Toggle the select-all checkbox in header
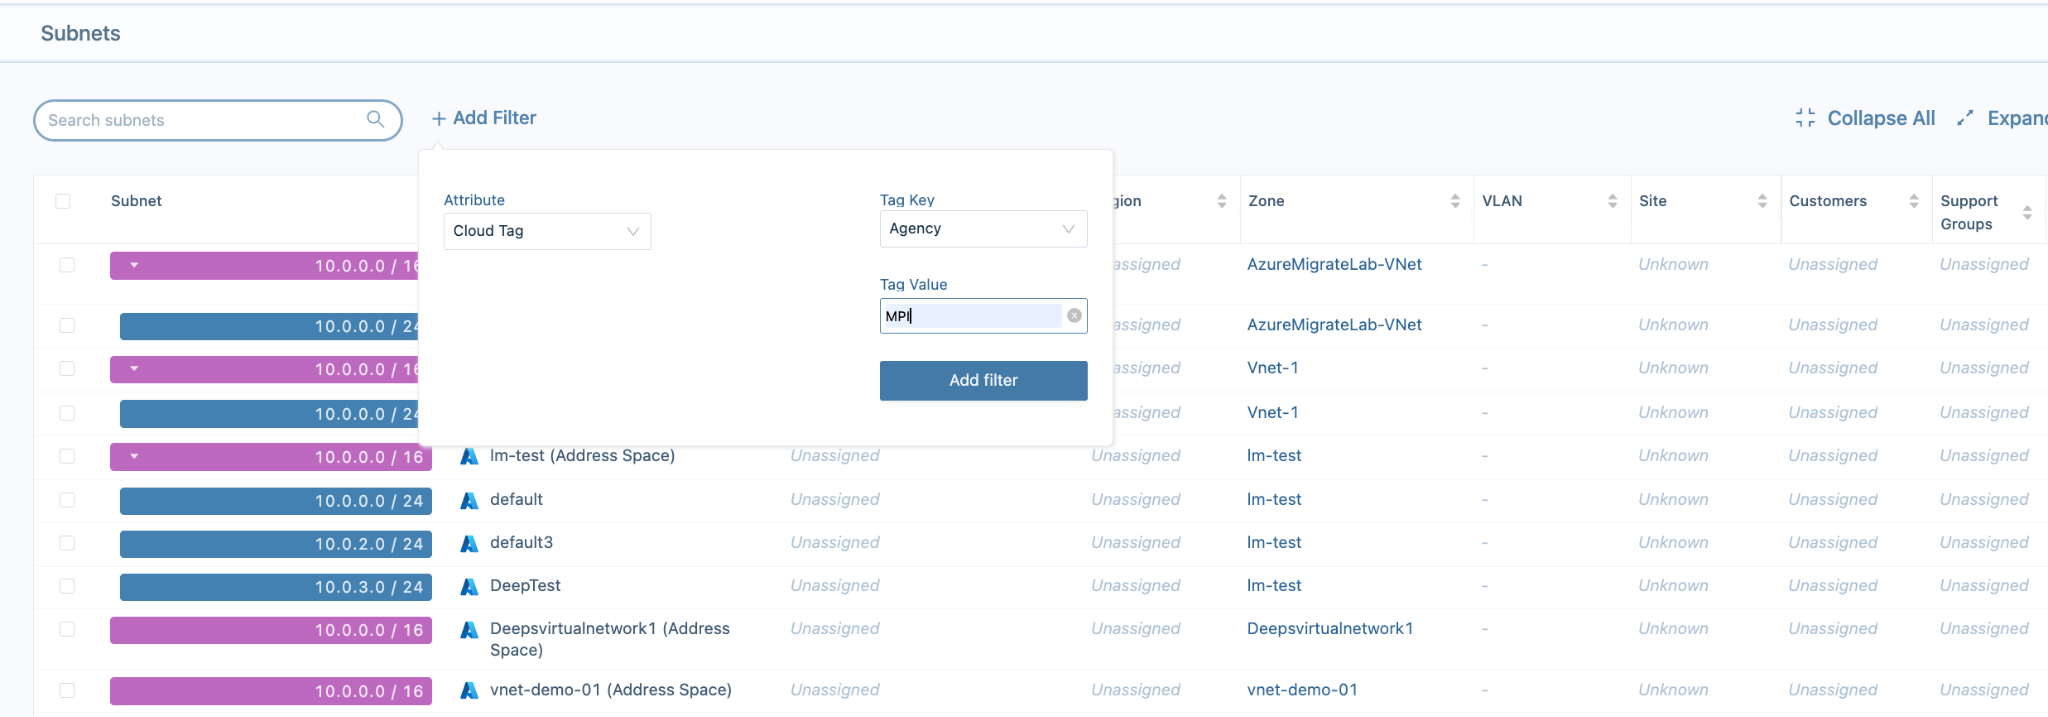 point(63,201)
